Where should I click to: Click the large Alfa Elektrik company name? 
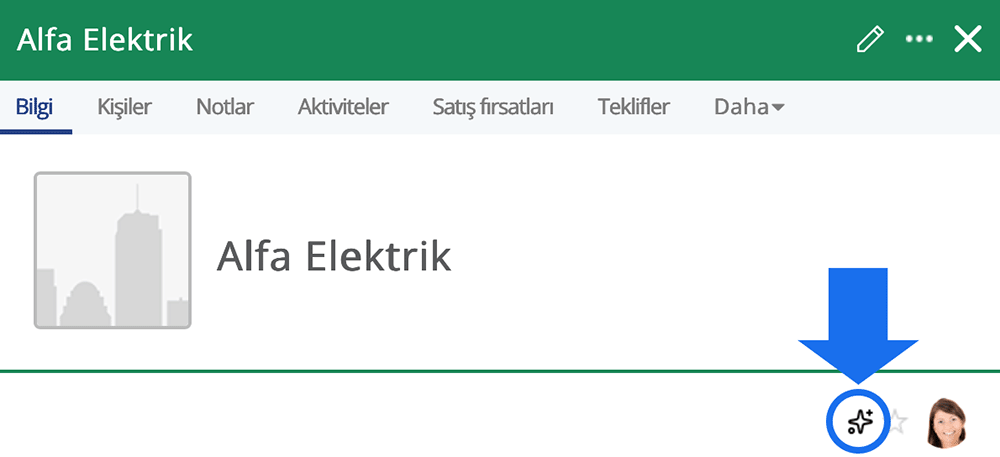point(334,257)
